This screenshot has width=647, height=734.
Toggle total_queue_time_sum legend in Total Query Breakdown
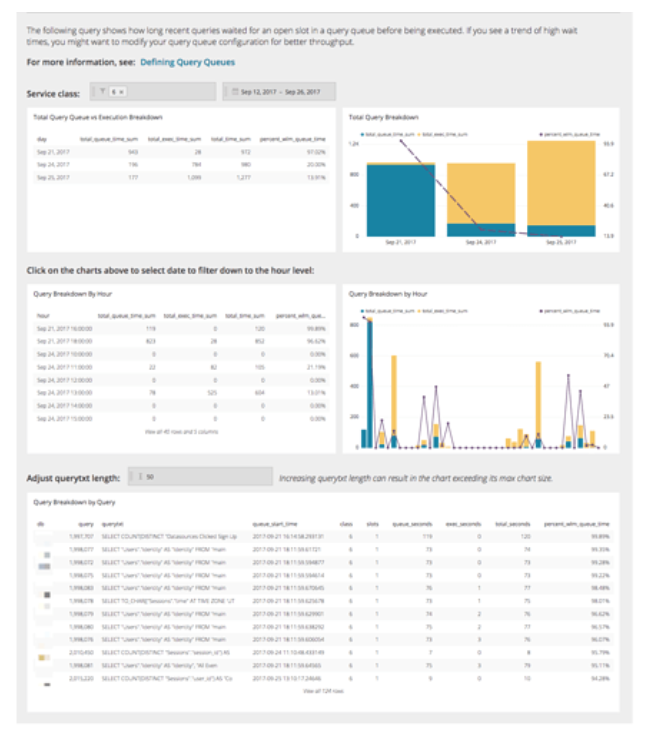[x=387, y=134]
